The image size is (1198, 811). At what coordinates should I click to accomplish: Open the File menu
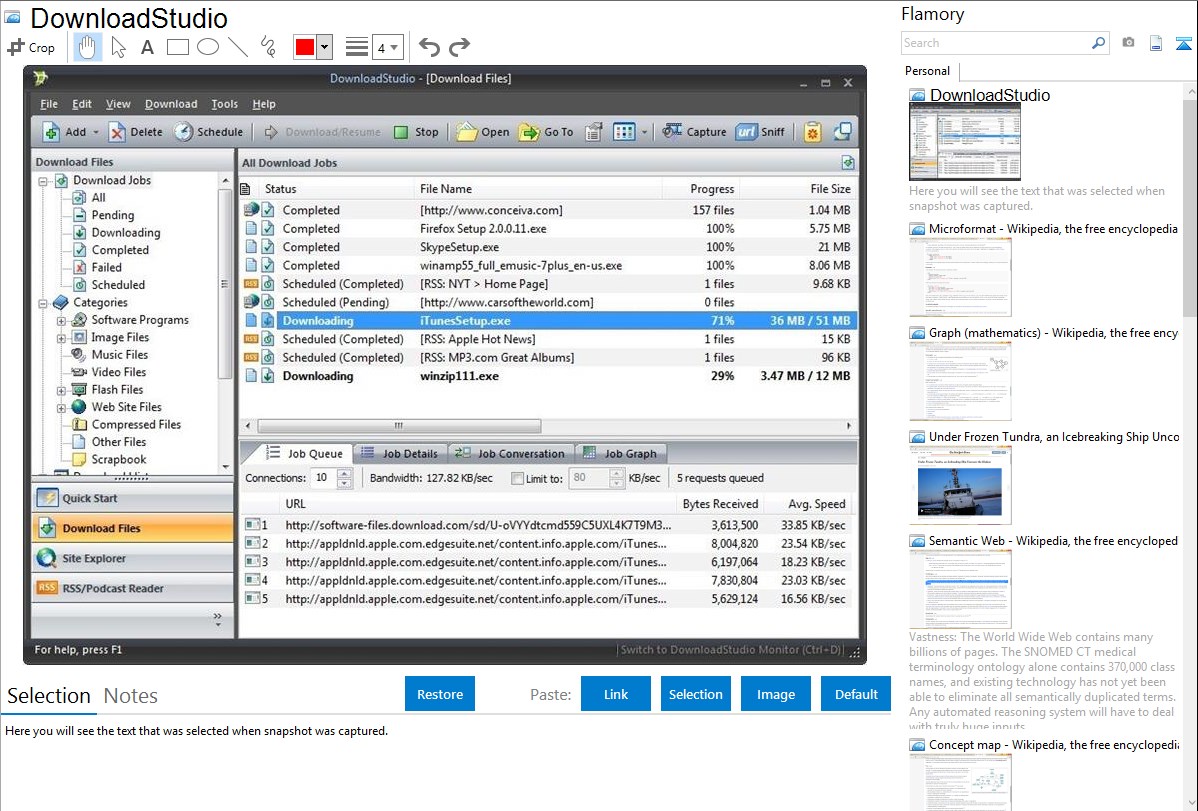(x=49, y=104)
